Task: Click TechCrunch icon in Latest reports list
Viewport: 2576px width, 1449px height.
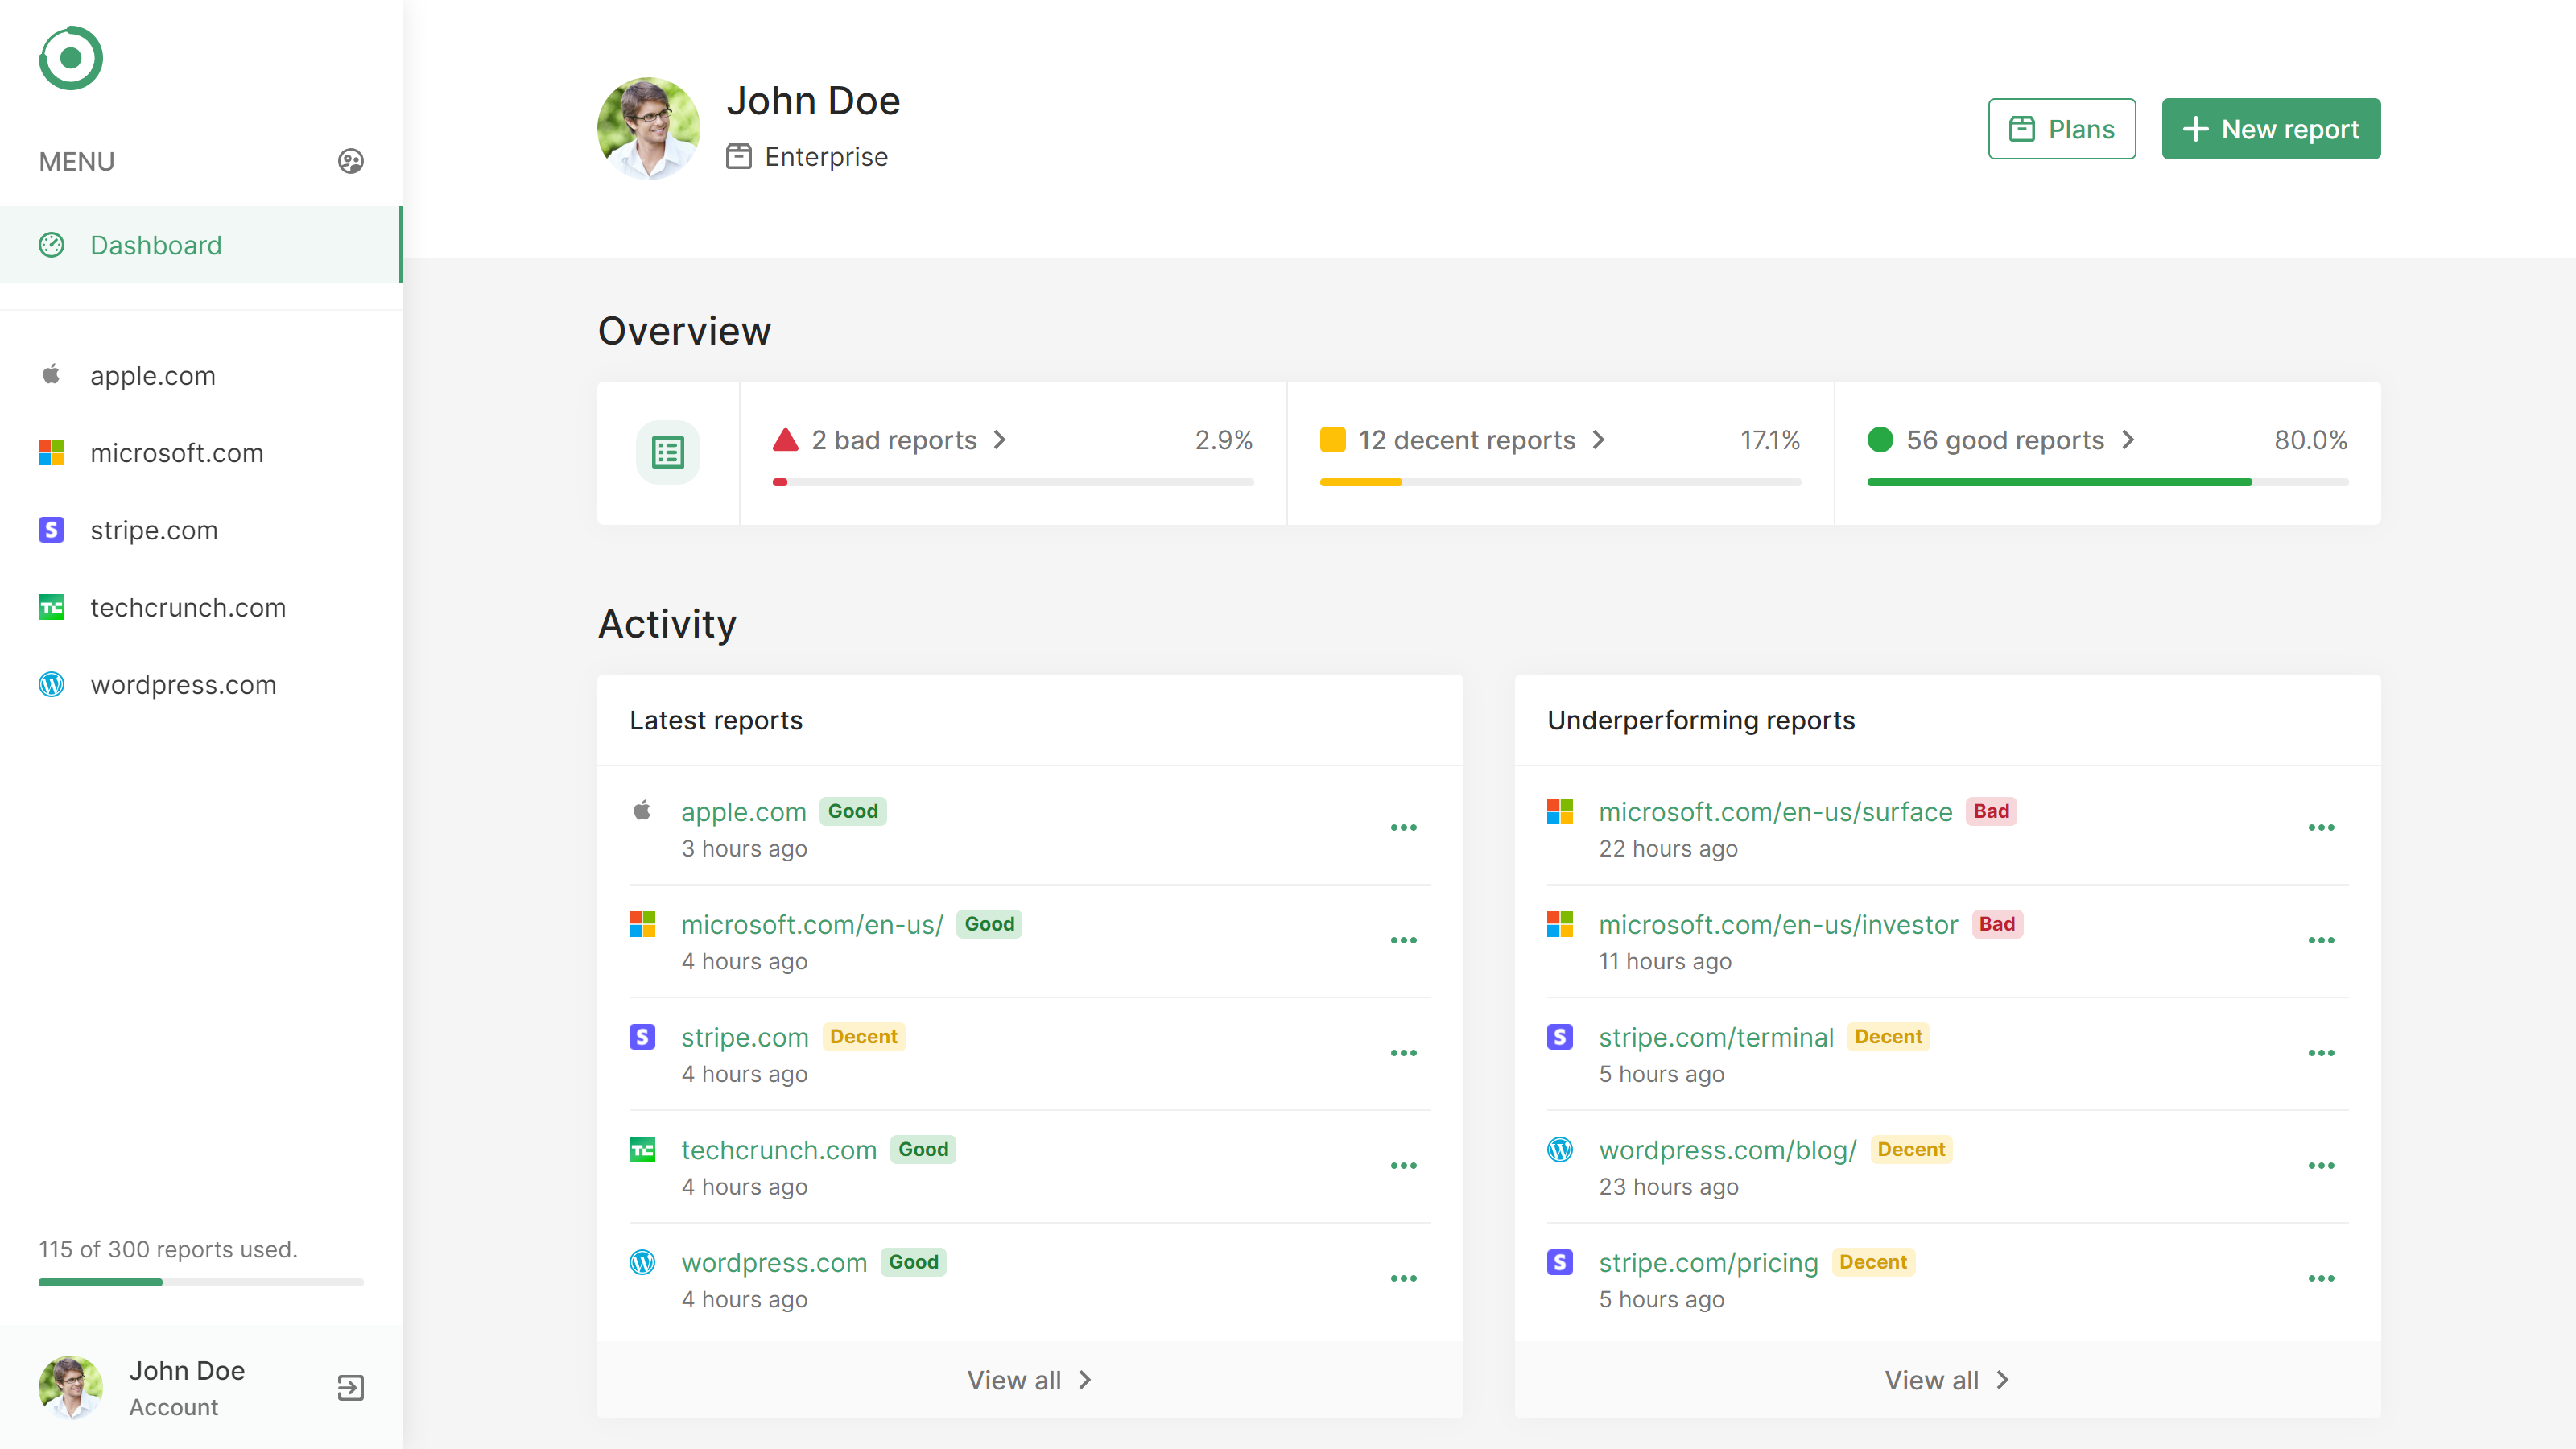Action: click(642, 1149)
